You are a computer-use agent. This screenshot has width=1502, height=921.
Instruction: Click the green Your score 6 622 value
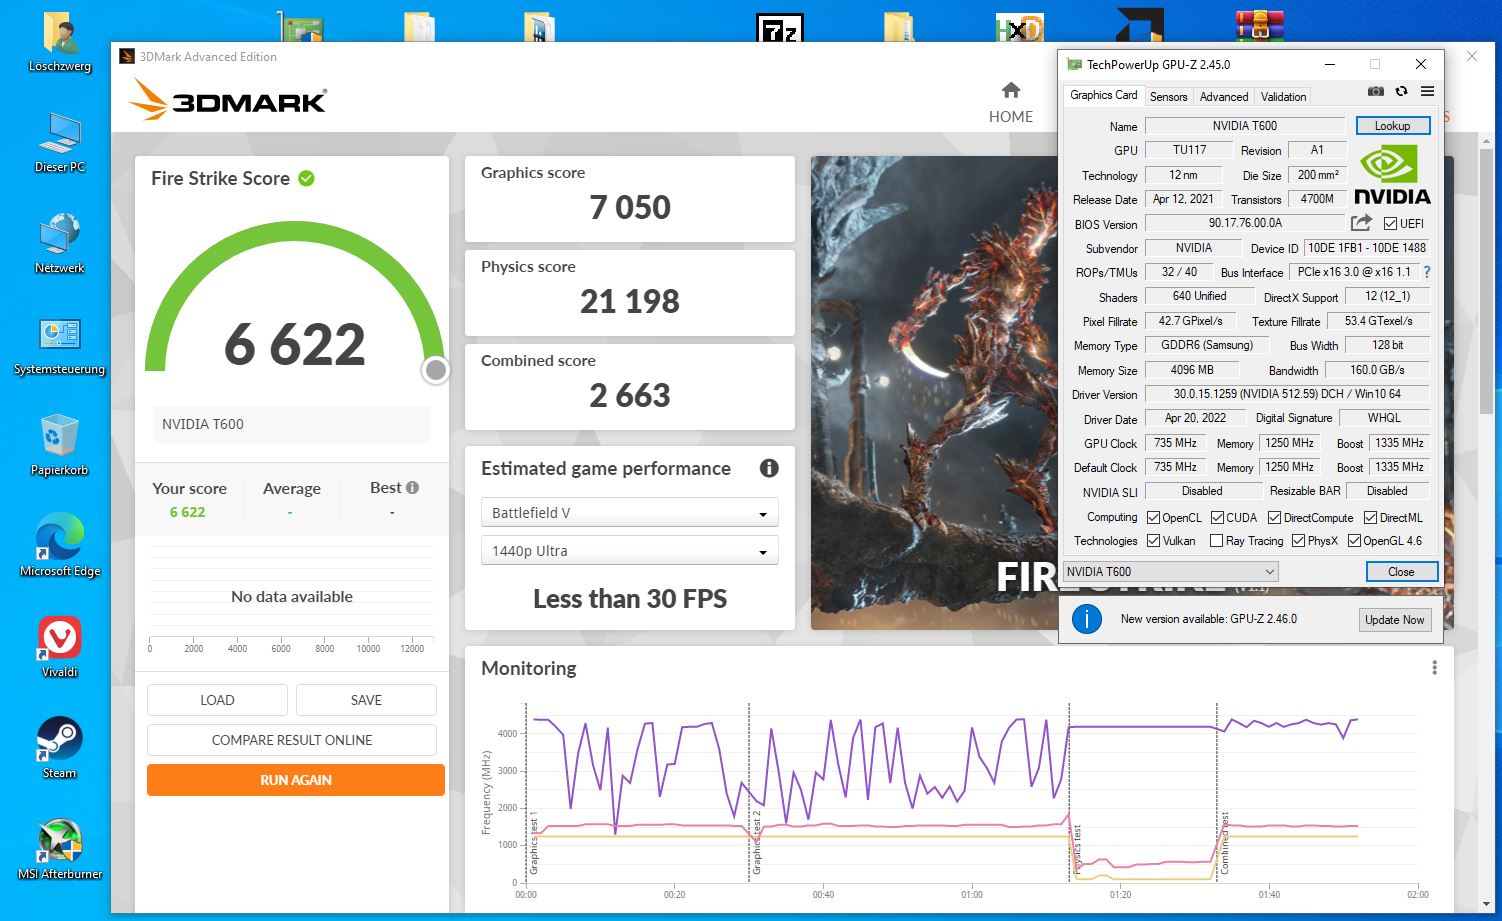tap(187, 512)
